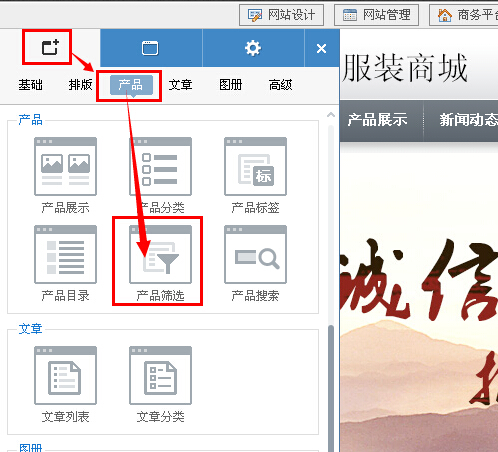Screen dimensions: 498x452
Task: Add the 产品筛选 module
Action: (160, 264)
